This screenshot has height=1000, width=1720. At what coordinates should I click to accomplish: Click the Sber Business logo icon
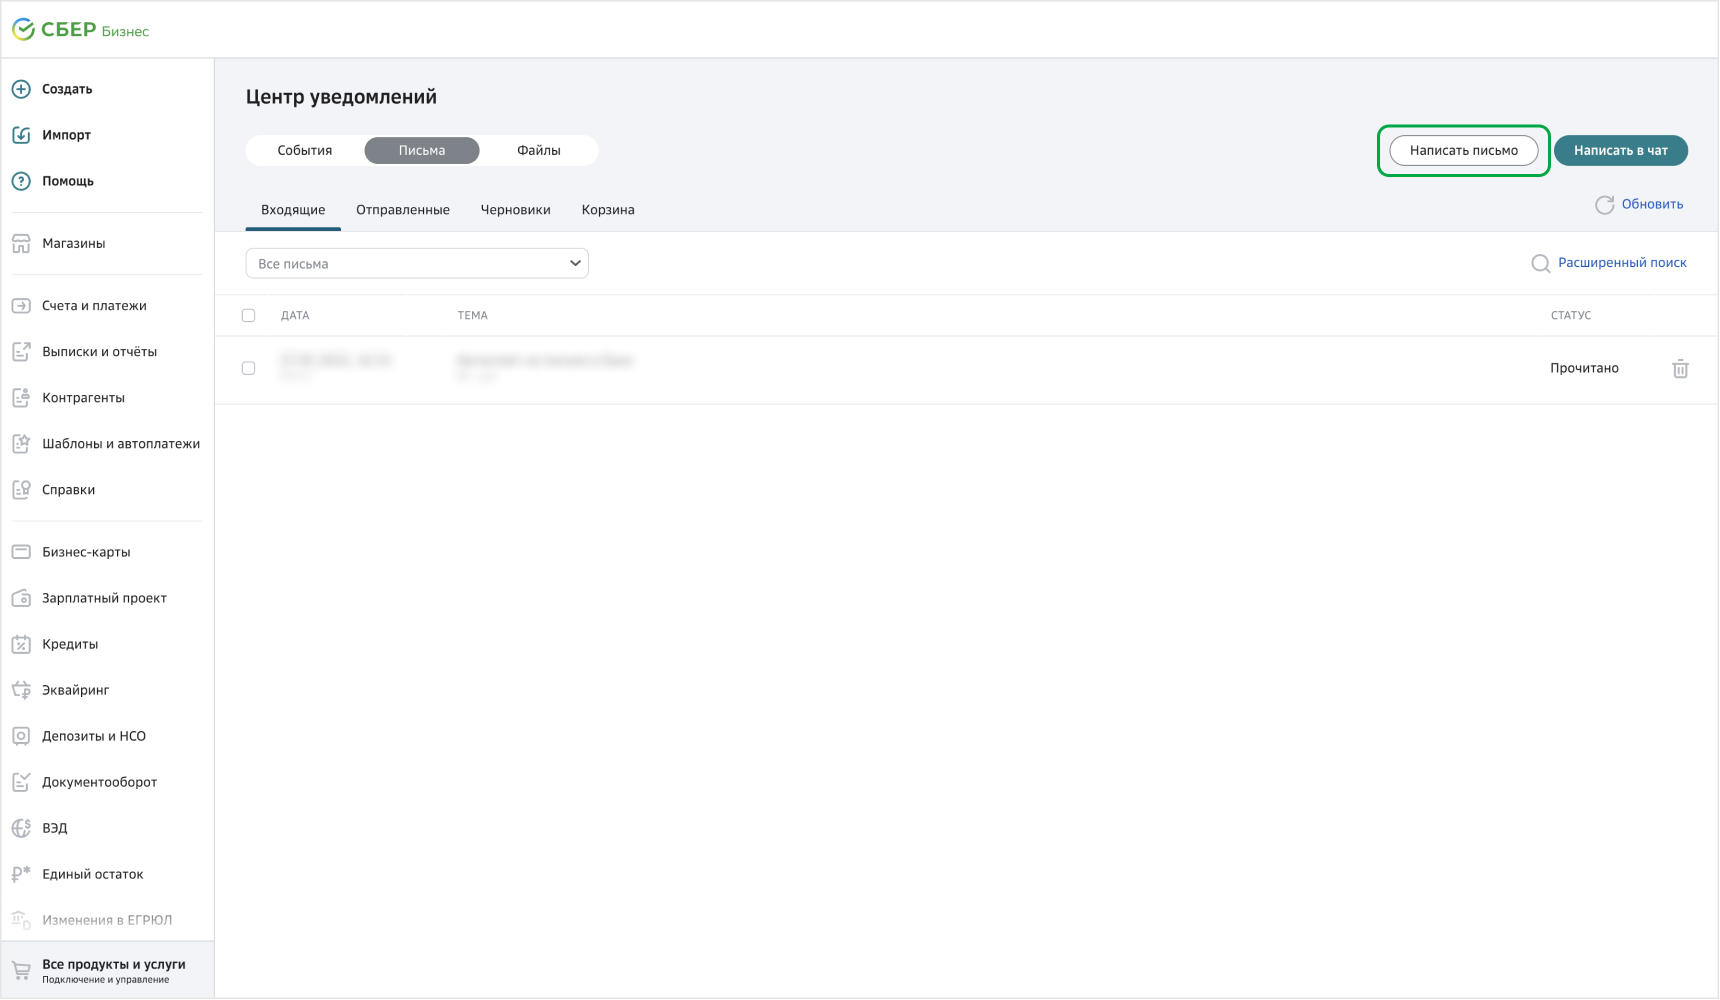(23, 30)
